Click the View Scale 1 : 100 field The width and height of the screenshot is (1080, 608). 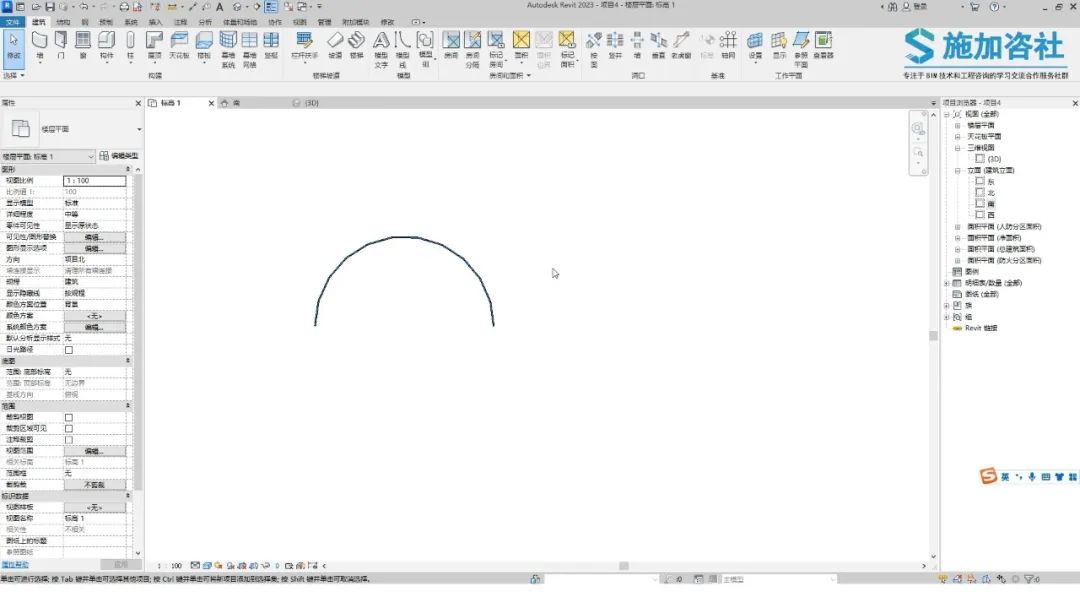pos(94,180)
